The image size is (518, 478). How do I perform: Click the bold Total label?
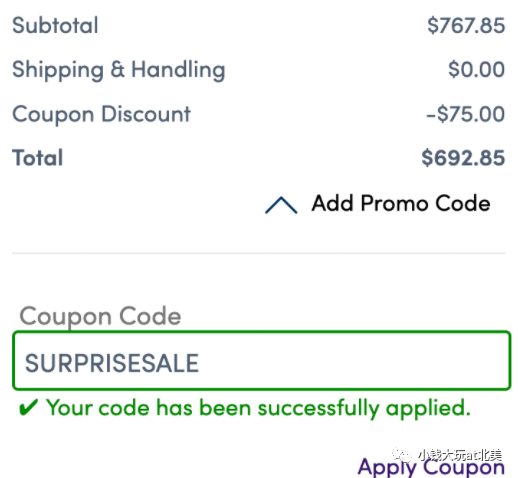pos(37,158)
